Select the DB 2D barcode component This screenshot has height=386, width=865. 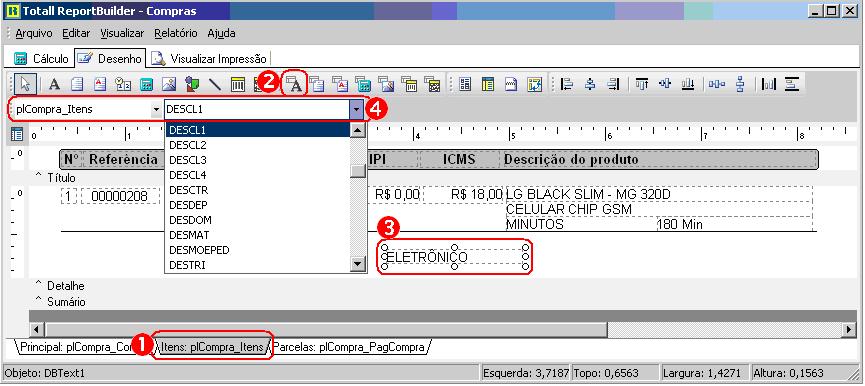click(433, 84)
